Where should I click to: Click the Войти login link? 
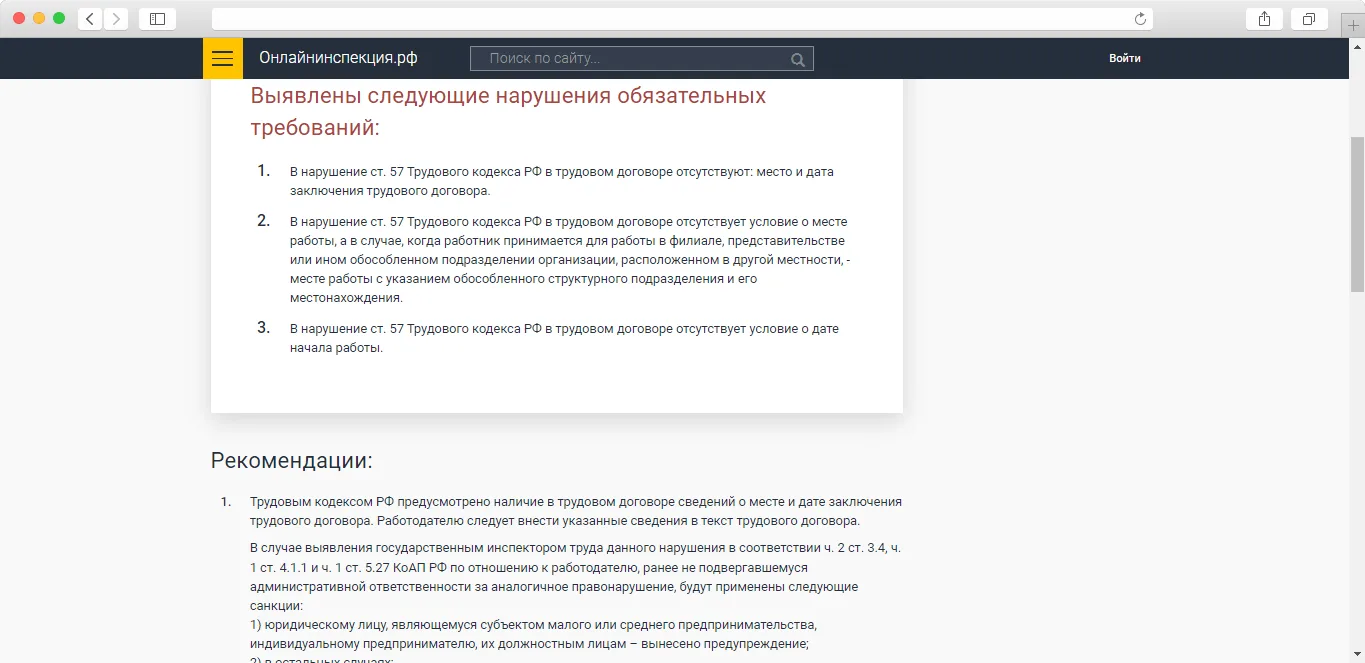point(1125,58)
